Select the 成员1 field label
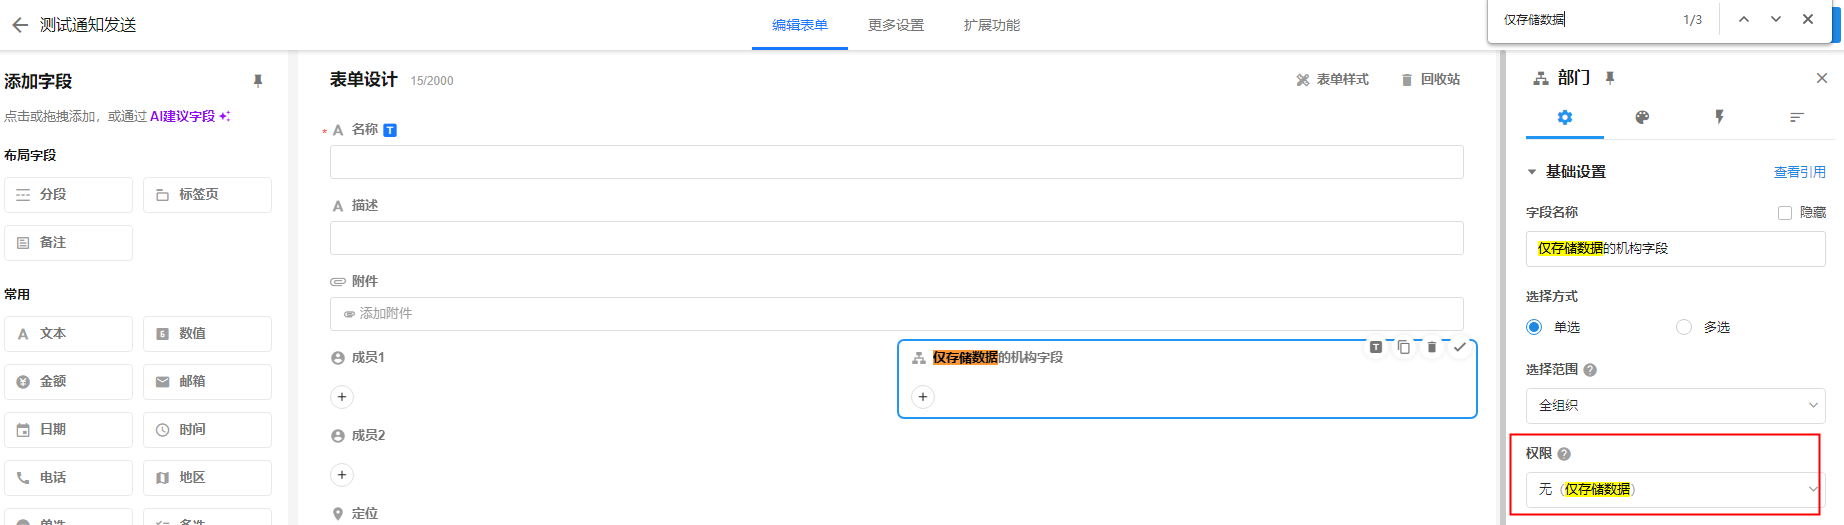The image size is (1844, 525). pos(368,357)
